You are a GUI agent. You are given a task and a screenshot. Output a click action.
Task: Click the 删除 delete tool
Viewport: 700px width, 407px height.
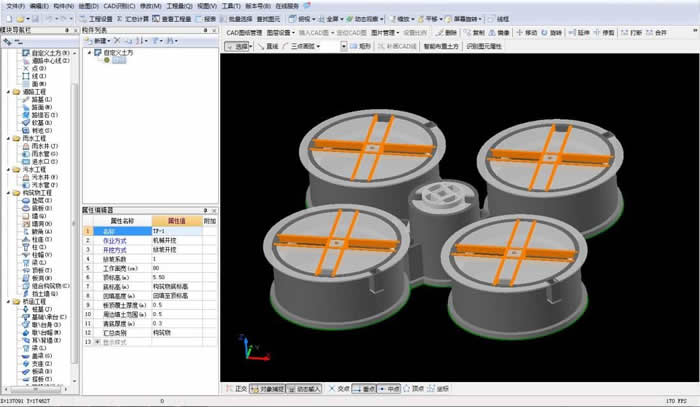point(446,33)
